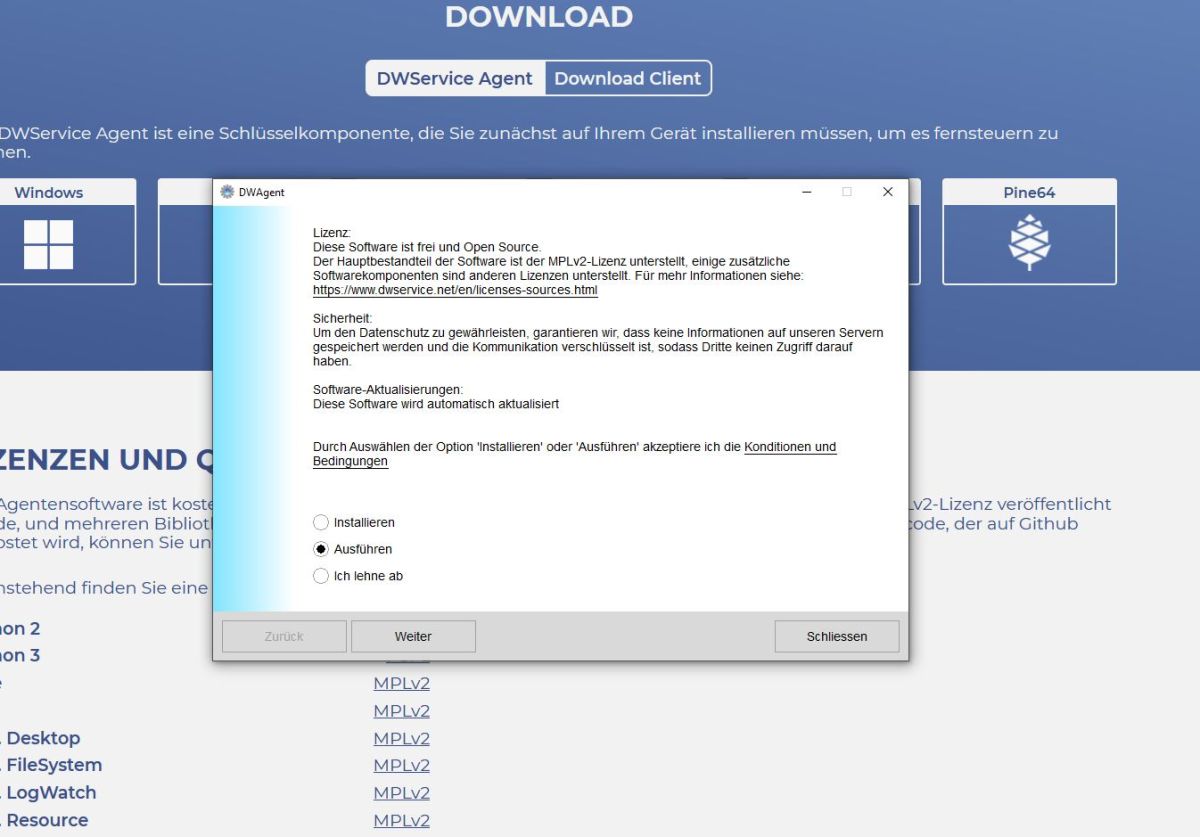Close the DWAgent dialog with the X
Image resolution: width=1200 pixels, height=837 pixels.
887,192
